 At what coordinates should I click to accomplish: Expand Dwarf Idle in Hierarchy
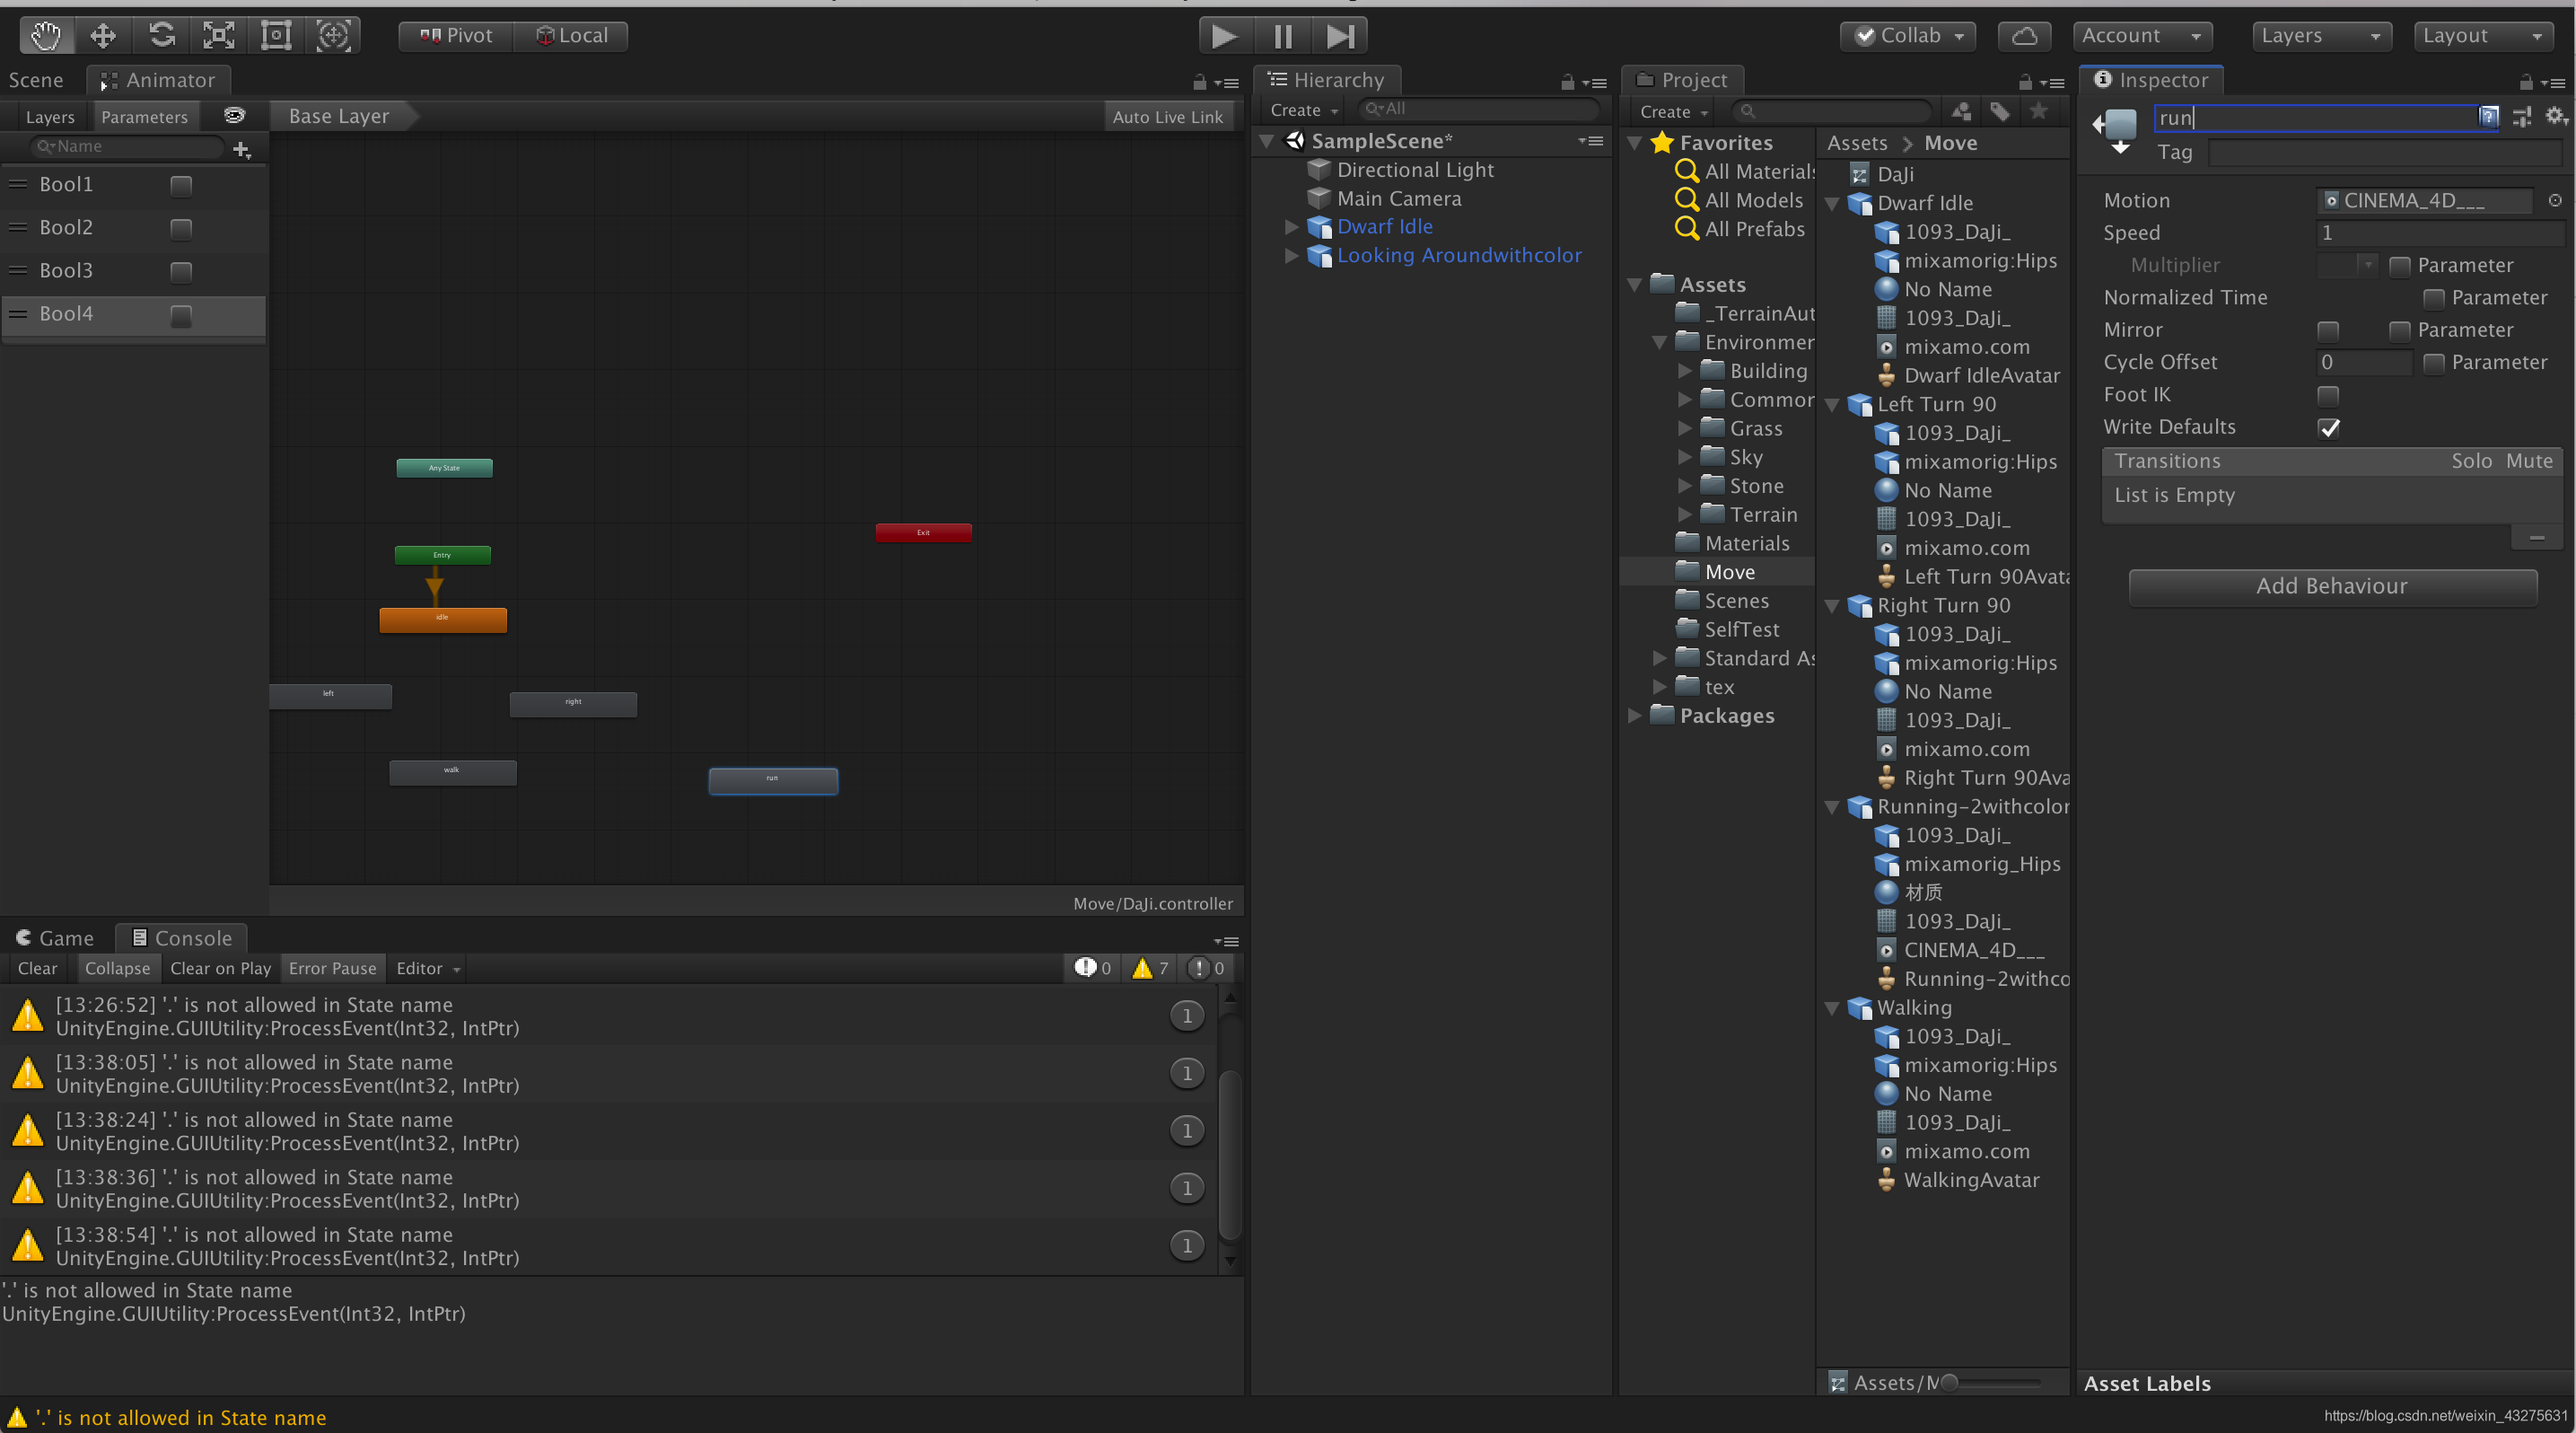tap(1291, 228)
